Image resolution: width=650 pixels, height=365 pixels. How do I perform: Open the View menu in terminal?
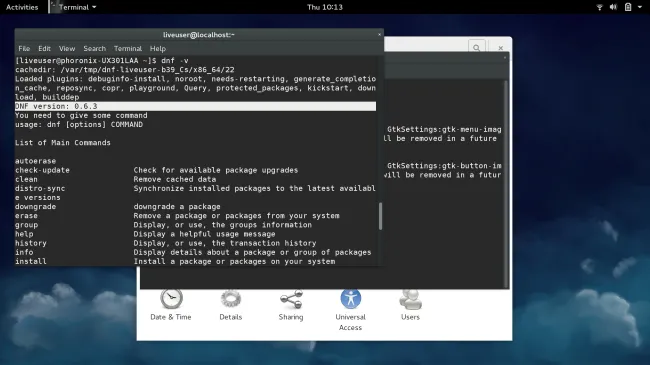67,49
